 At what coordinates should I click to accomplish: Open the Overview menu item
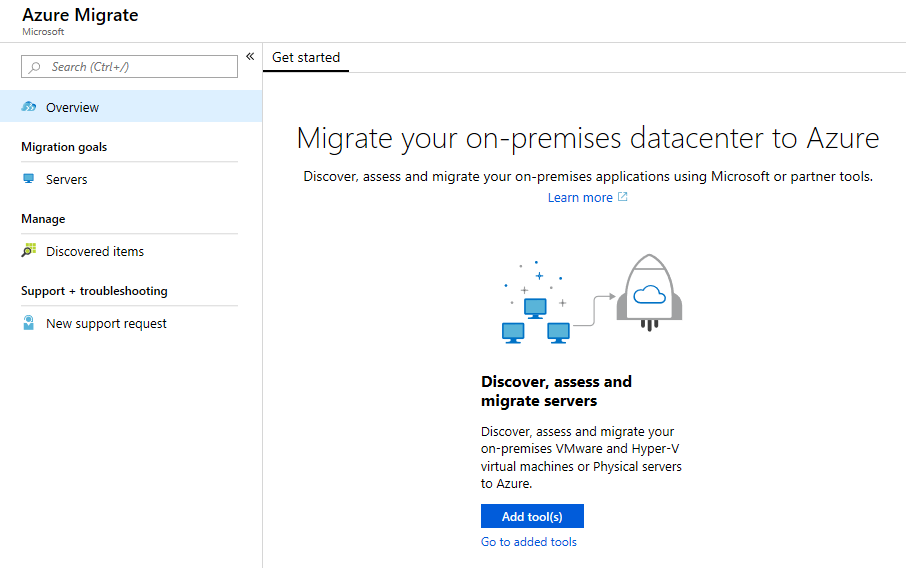pyautogui.click(x=131, y=107)
